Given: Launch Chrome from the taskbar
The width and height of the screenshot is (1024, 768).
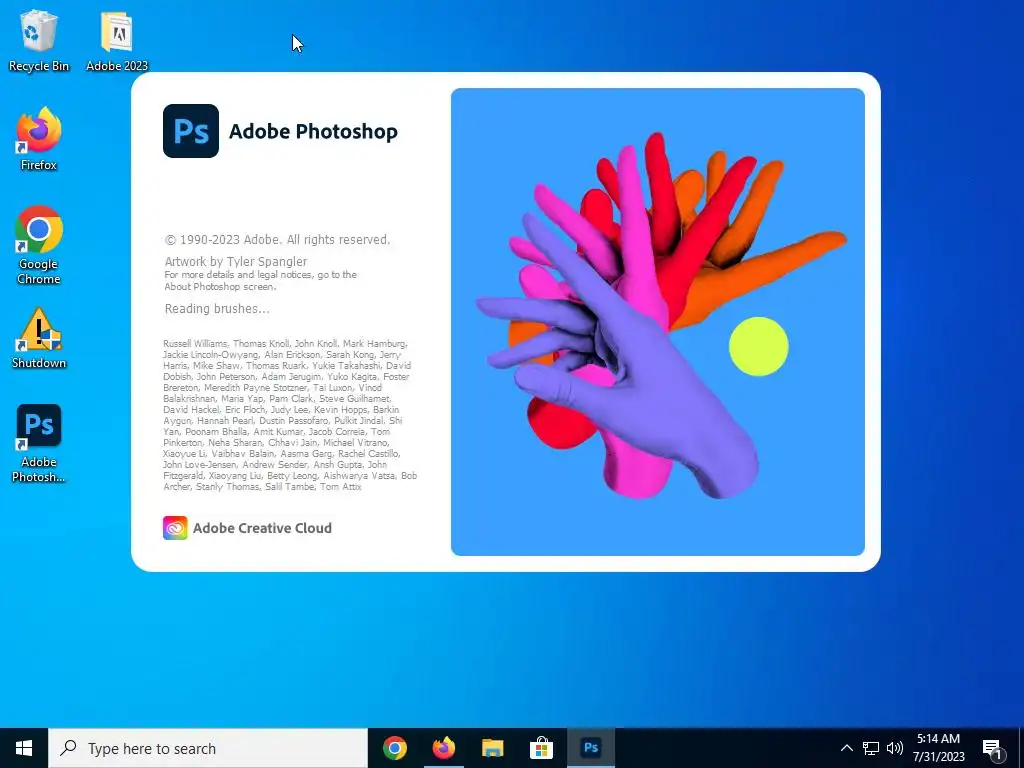Looking at the screenshot, I should click(x=394, y=748).
